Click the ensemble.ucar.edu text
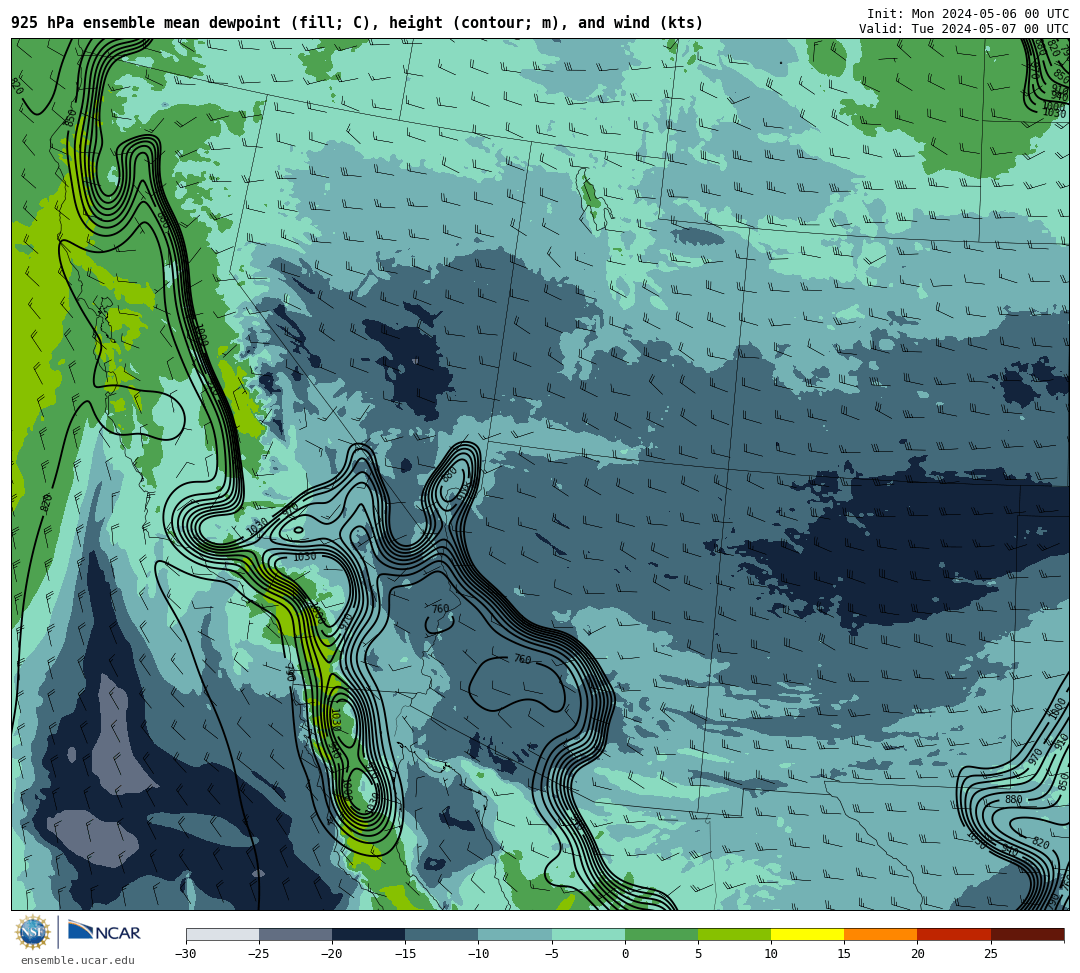 click(78, 960)
